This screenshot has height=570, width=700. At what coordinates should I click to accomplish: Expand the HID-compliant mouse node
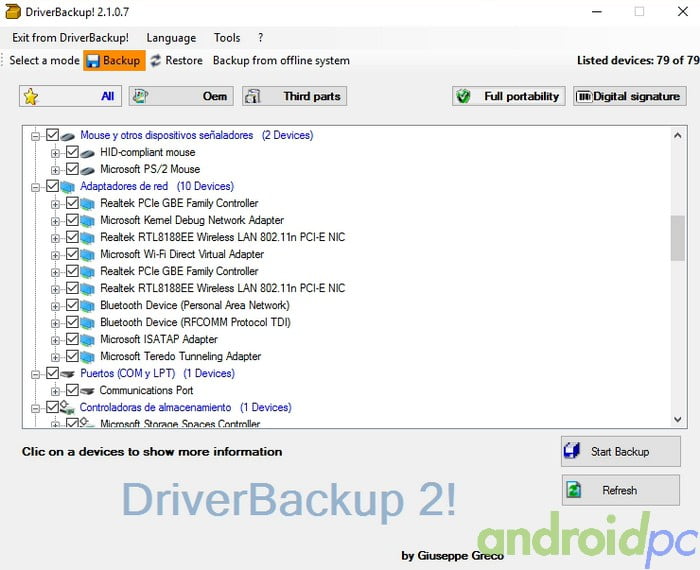click(55, 153)
